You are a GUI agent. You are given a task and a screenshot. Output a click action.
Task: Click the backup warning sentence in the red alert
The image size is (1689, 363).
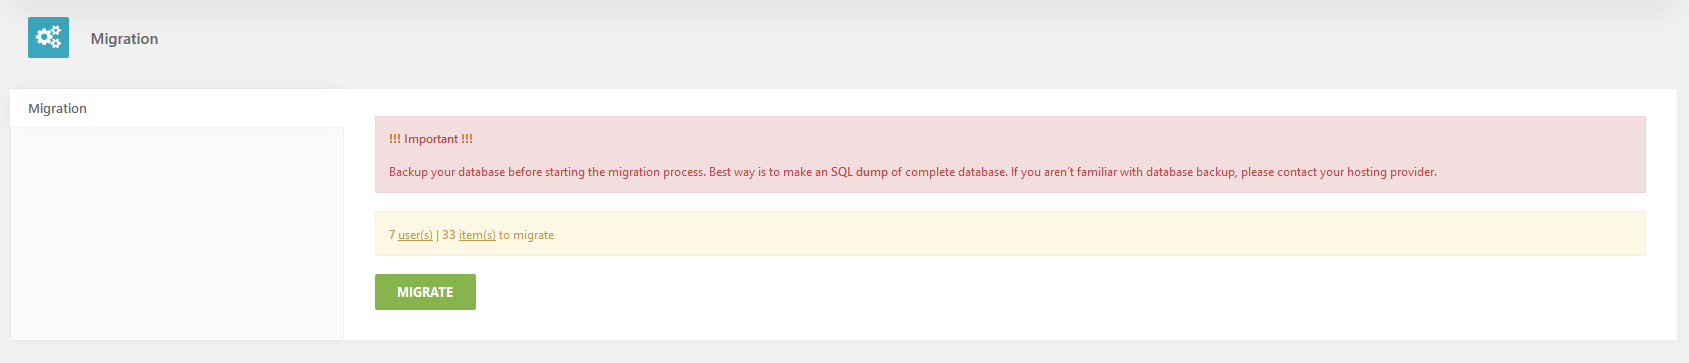coord(912,172)
